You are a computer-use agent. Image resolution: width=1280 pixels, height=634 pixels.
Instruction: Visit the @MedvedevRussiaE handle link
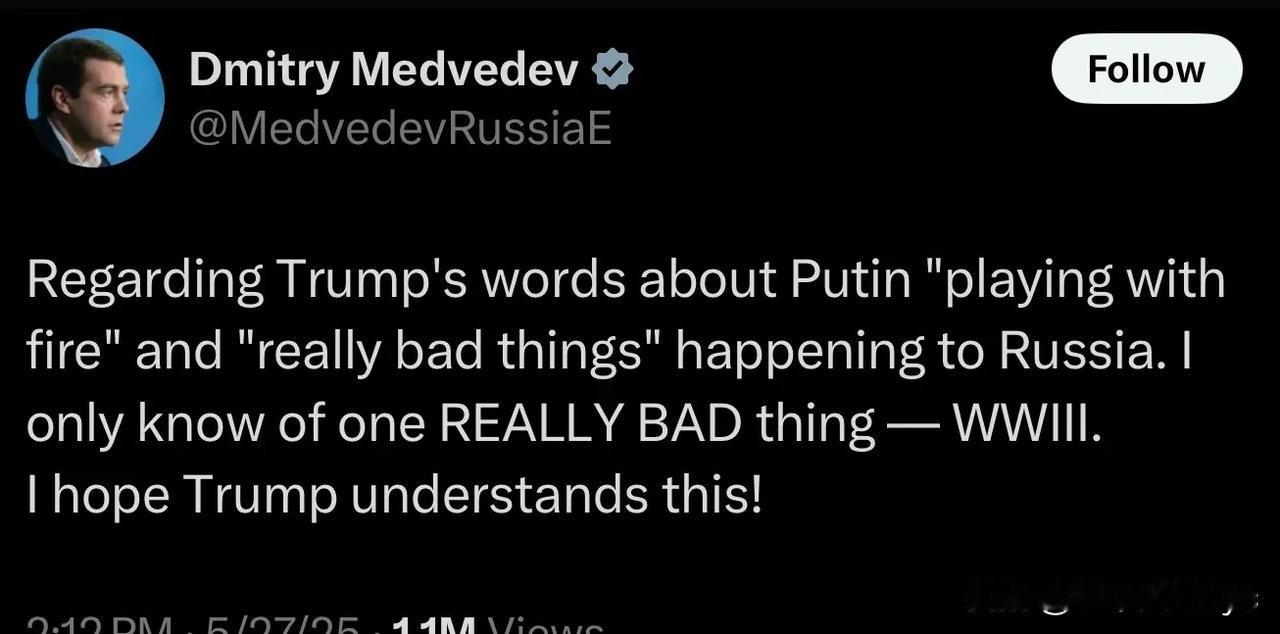pos(400,128)
